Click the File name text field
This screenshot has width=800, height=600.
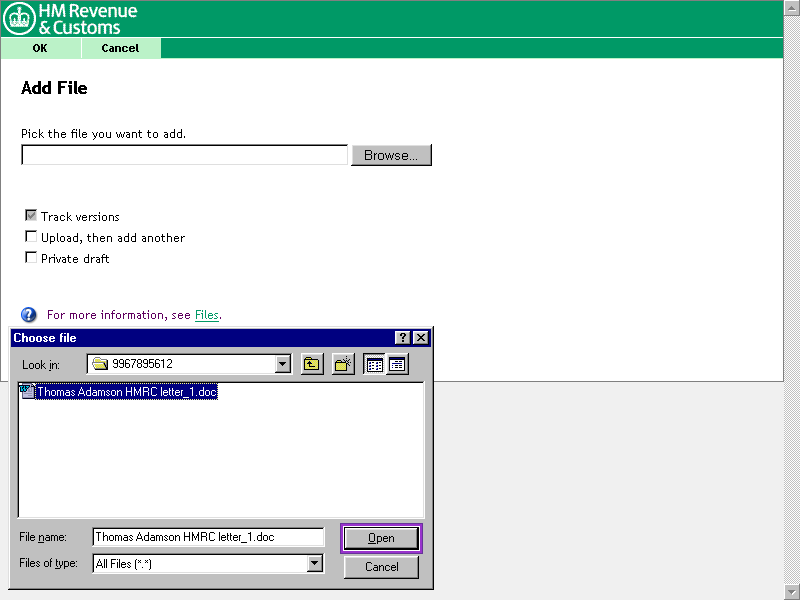coord(208,537)
